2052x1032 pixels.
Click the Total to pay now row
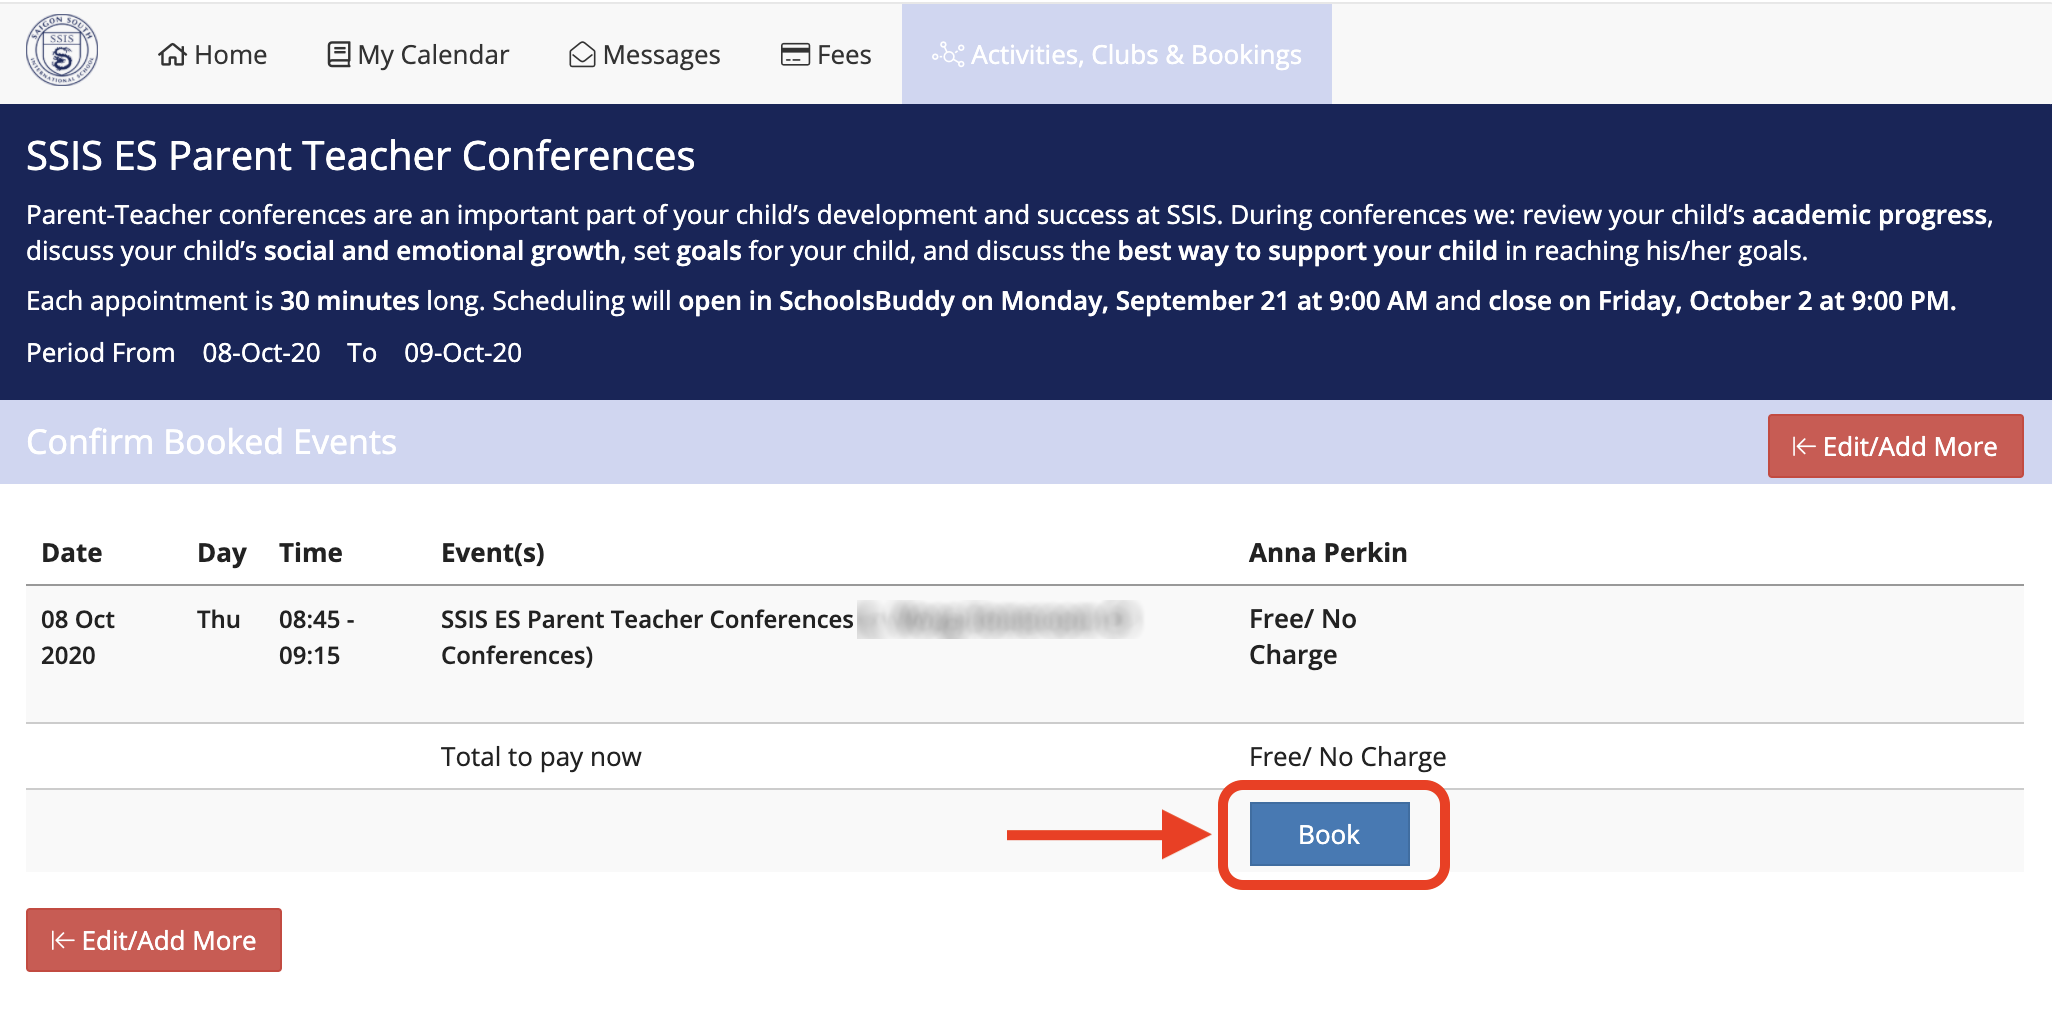541,757
